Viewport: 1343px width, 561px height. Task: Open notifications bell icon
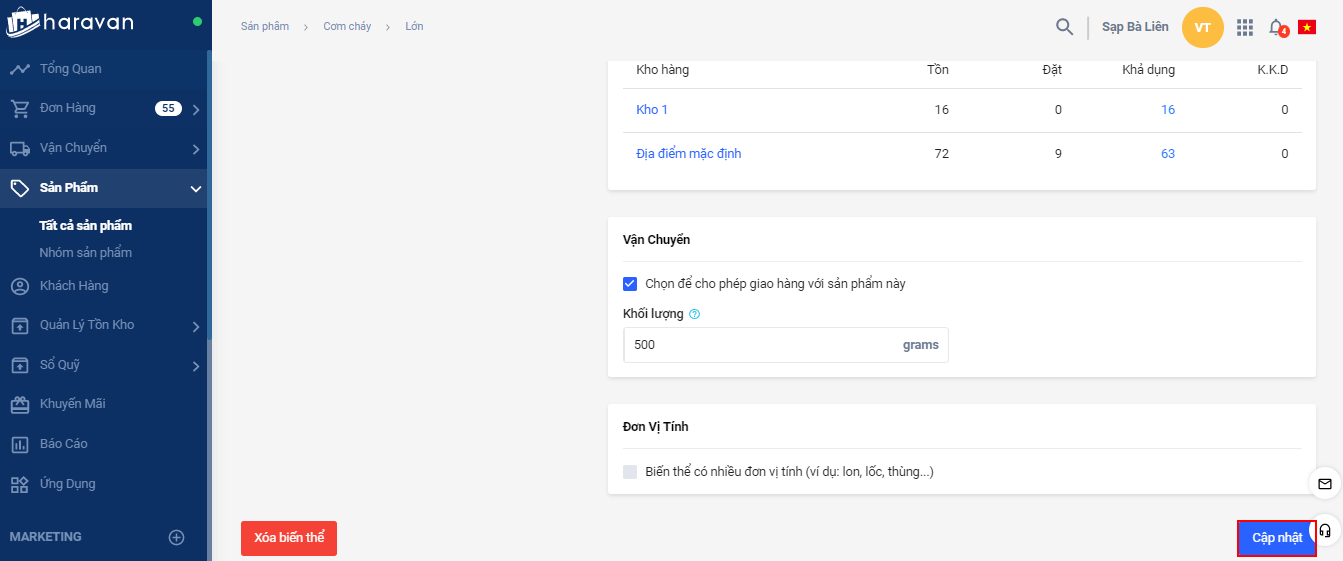(x=1277, y=27)
